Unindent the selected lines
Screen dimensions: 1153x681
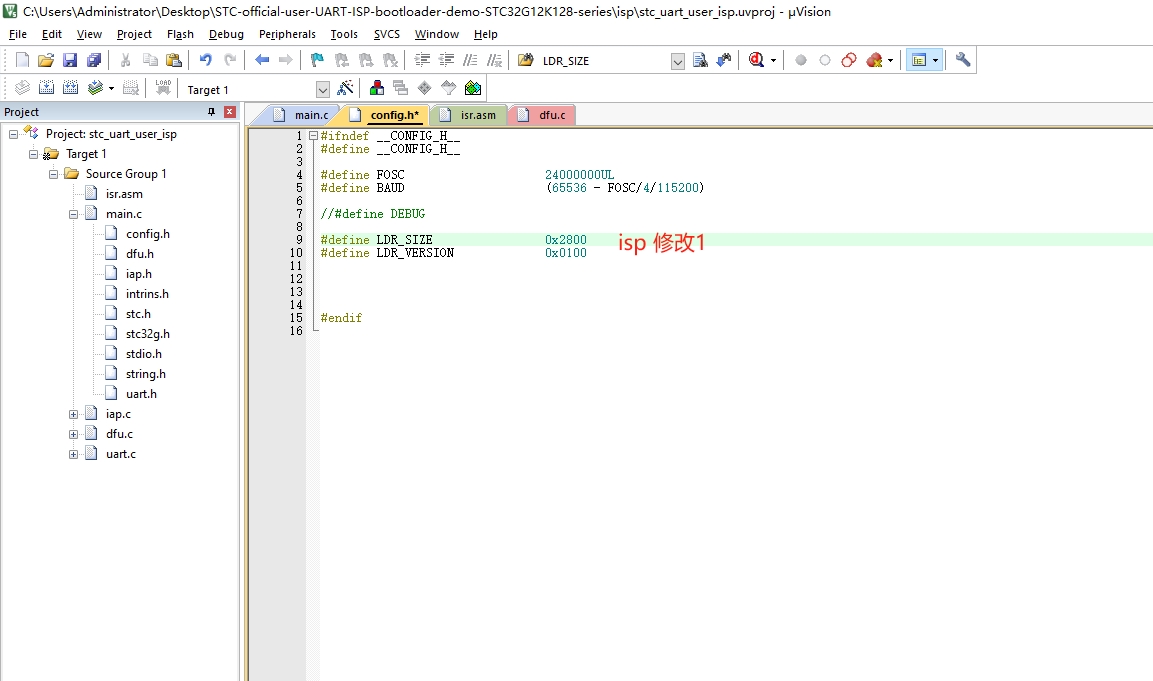pyautogui.click(x=446, y=60)
